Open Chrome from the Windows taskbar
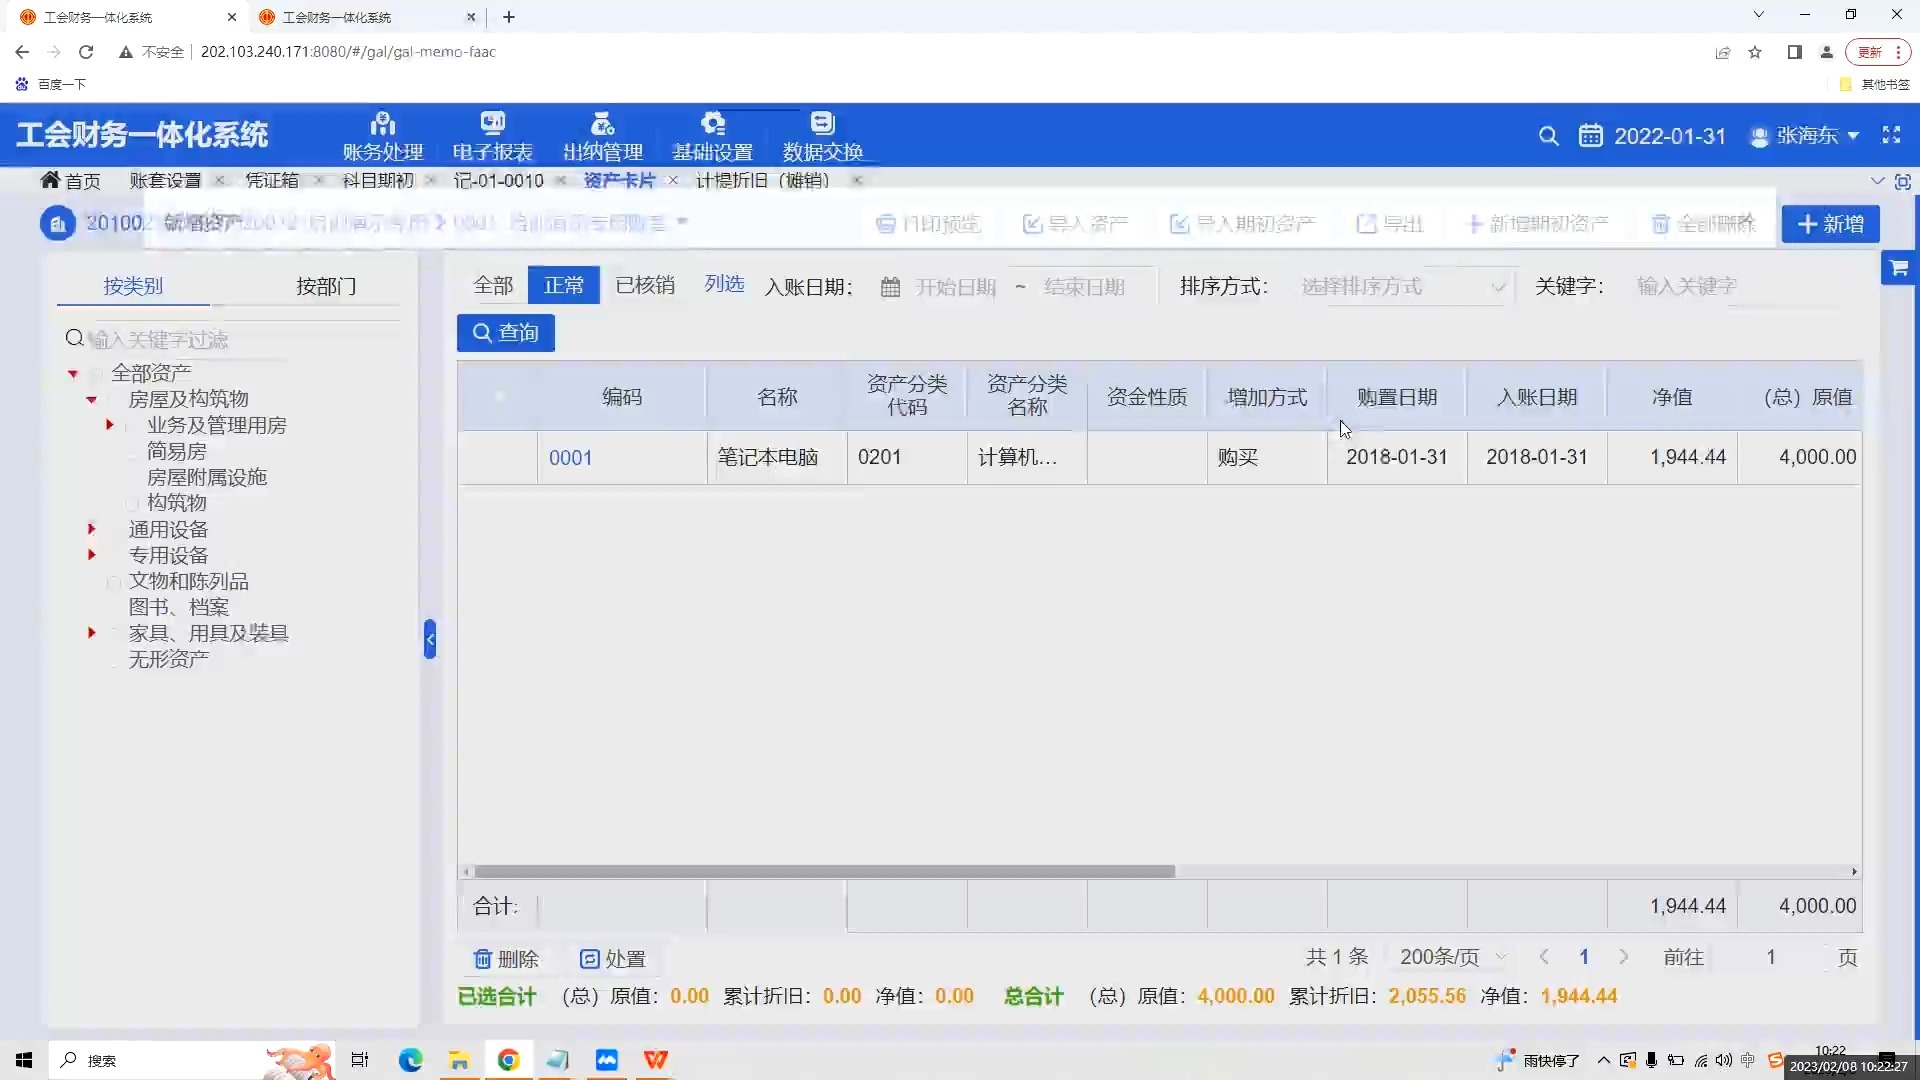Image resolution: width=1920 pixels, height=1080 pixels. [508, 1060]
